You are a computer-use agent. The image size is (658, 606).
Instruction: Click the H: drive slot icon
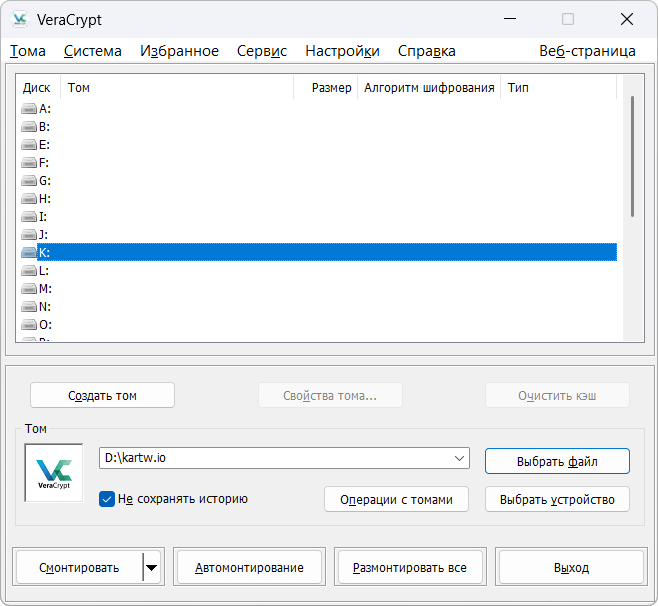coord(29,199)
